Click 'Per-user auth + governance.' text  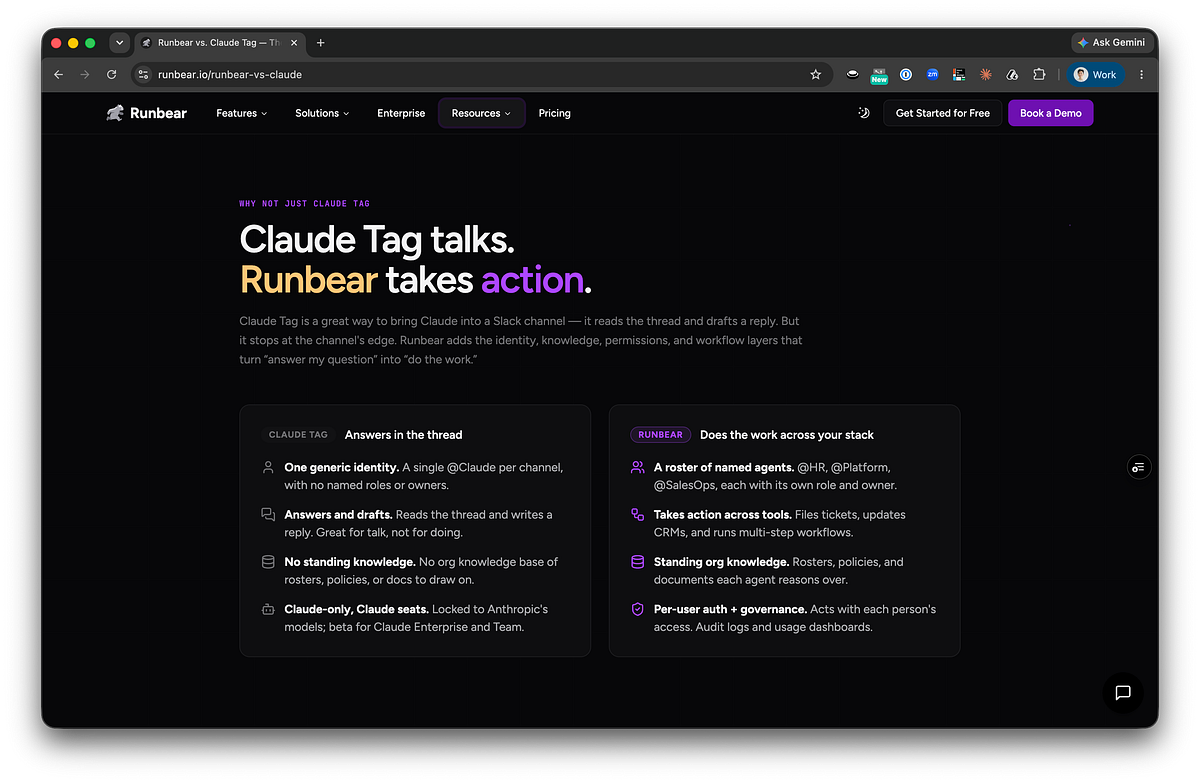pyautogui.click(x=730, y=609)
